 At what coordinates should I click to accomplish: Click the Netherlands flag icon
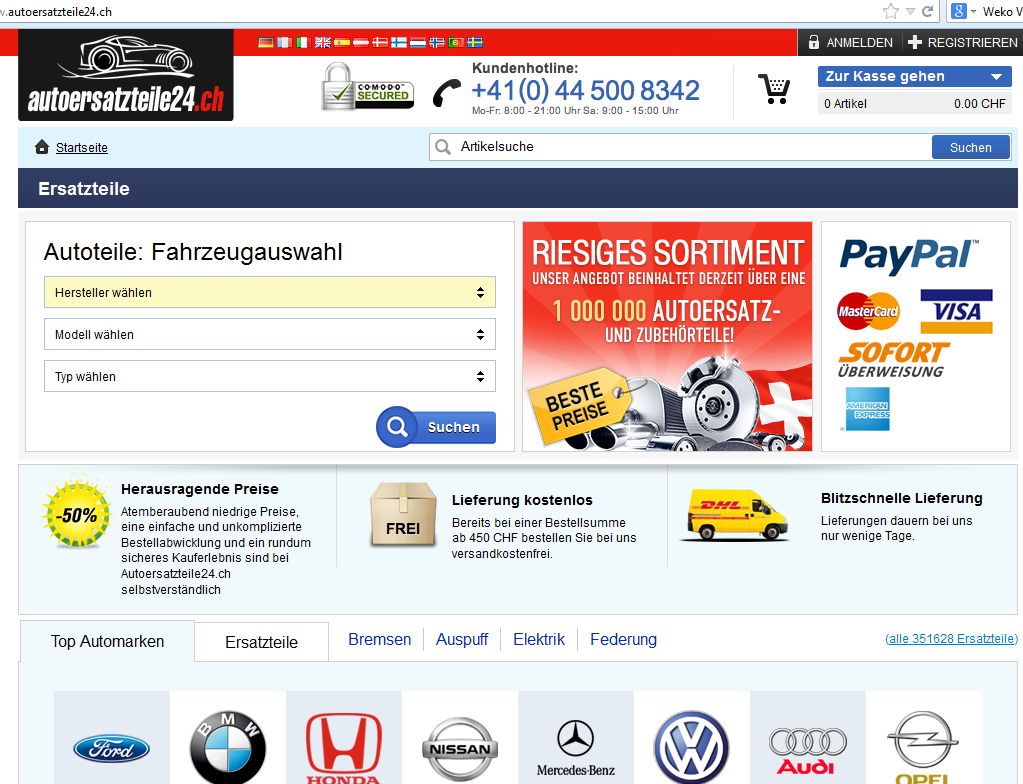pyautogui.click(x=418, y=42)
